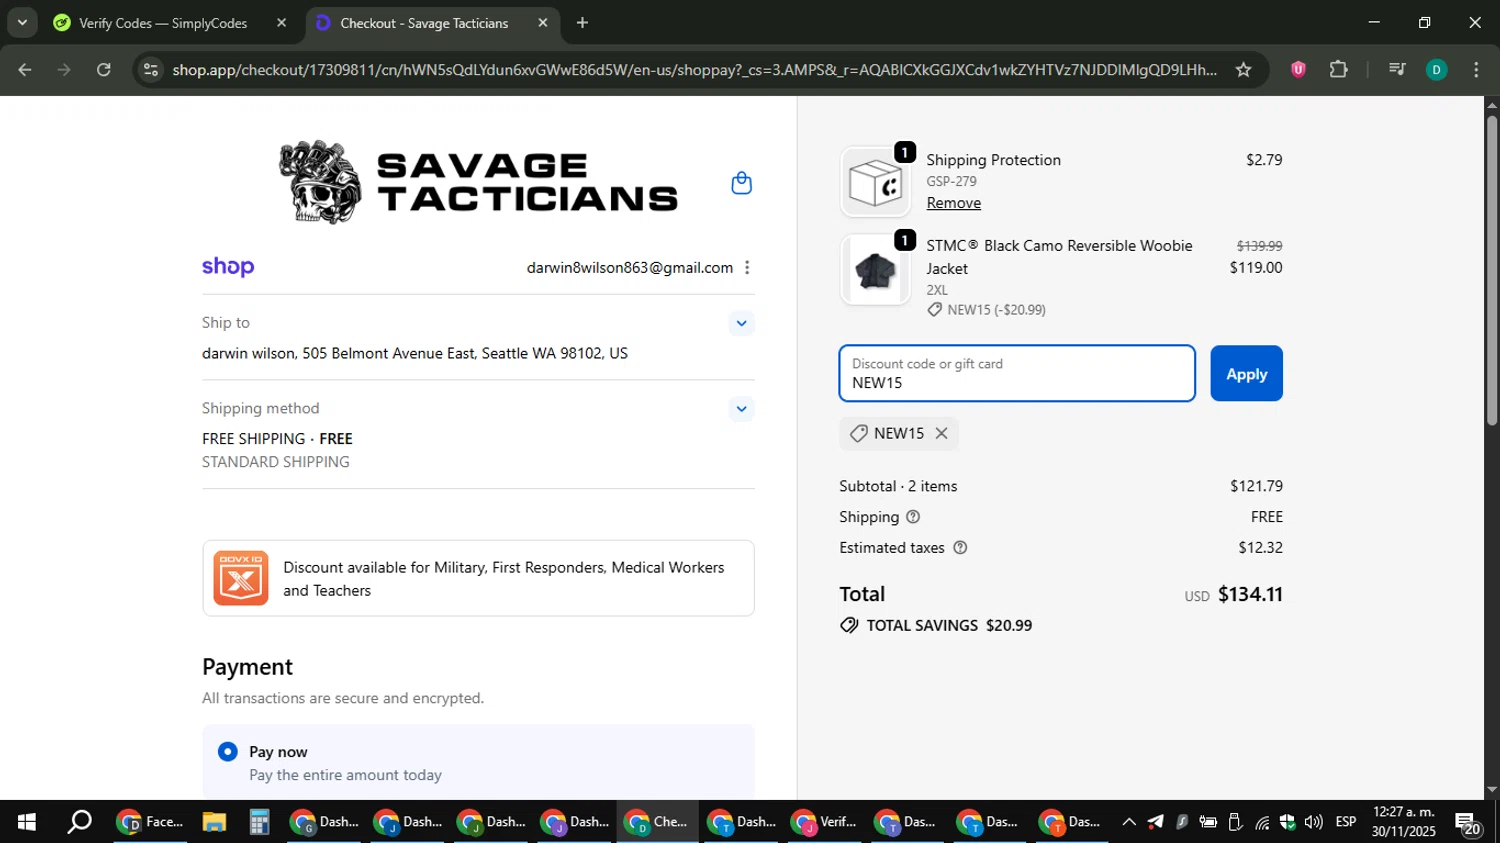Open Windows taskbar search
This screenshot has width=1500, height=843.
click(x=79, y=822)
